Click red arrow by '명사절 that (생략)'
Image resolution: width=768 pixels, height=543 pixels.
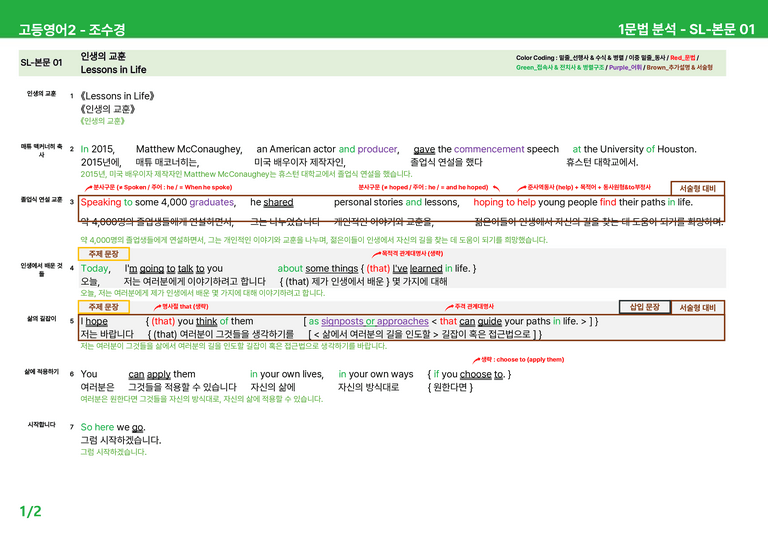(x=157, y=307)
